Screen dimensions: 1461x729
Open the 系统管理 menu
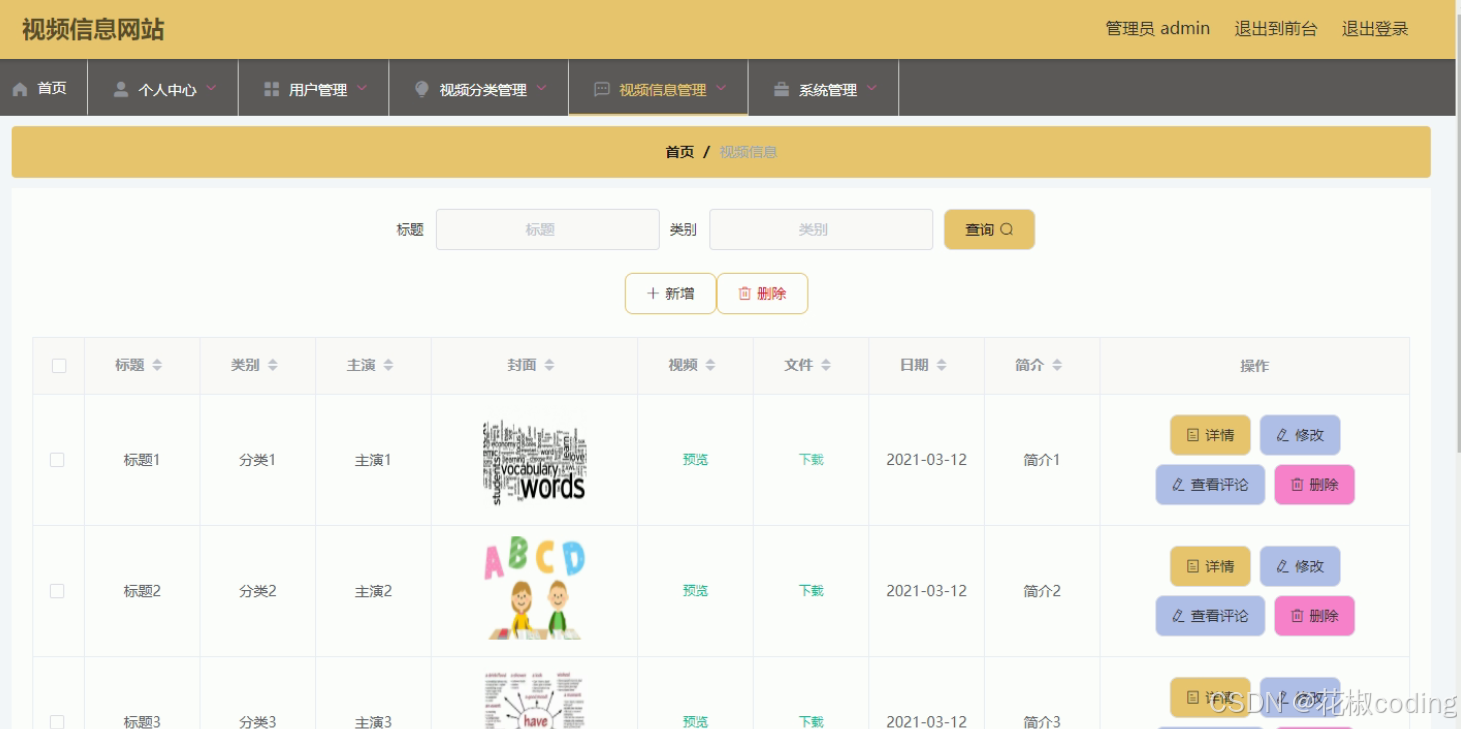point(824,88)
